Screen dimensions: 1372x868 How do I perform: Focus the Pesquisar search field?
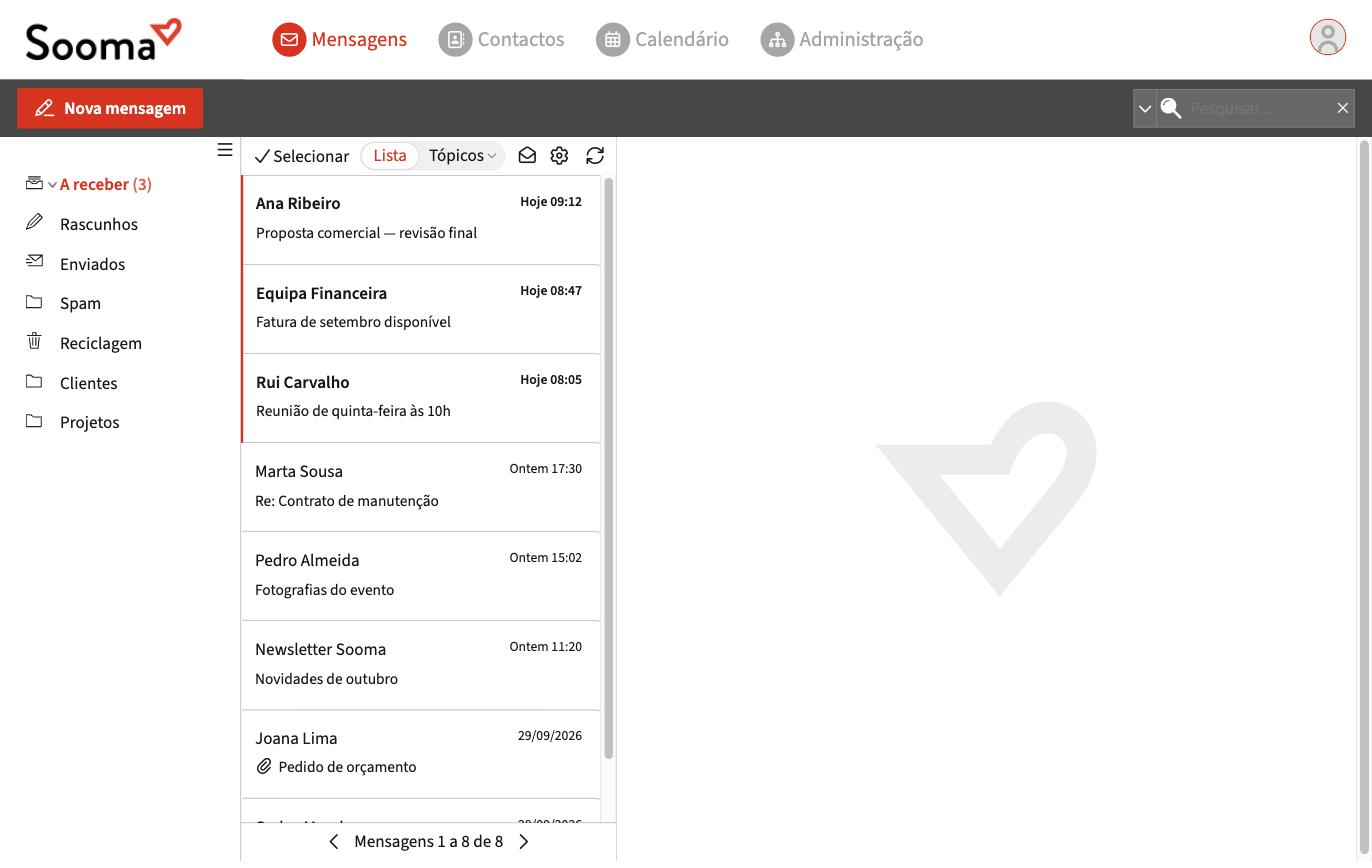1258,108
